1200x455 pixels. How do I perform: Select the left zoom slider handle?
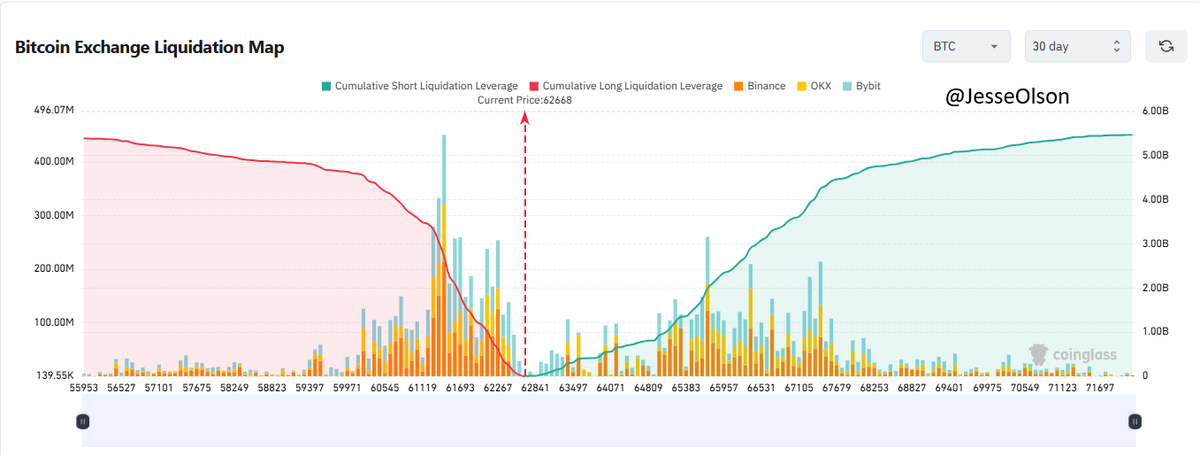[83, 422]
